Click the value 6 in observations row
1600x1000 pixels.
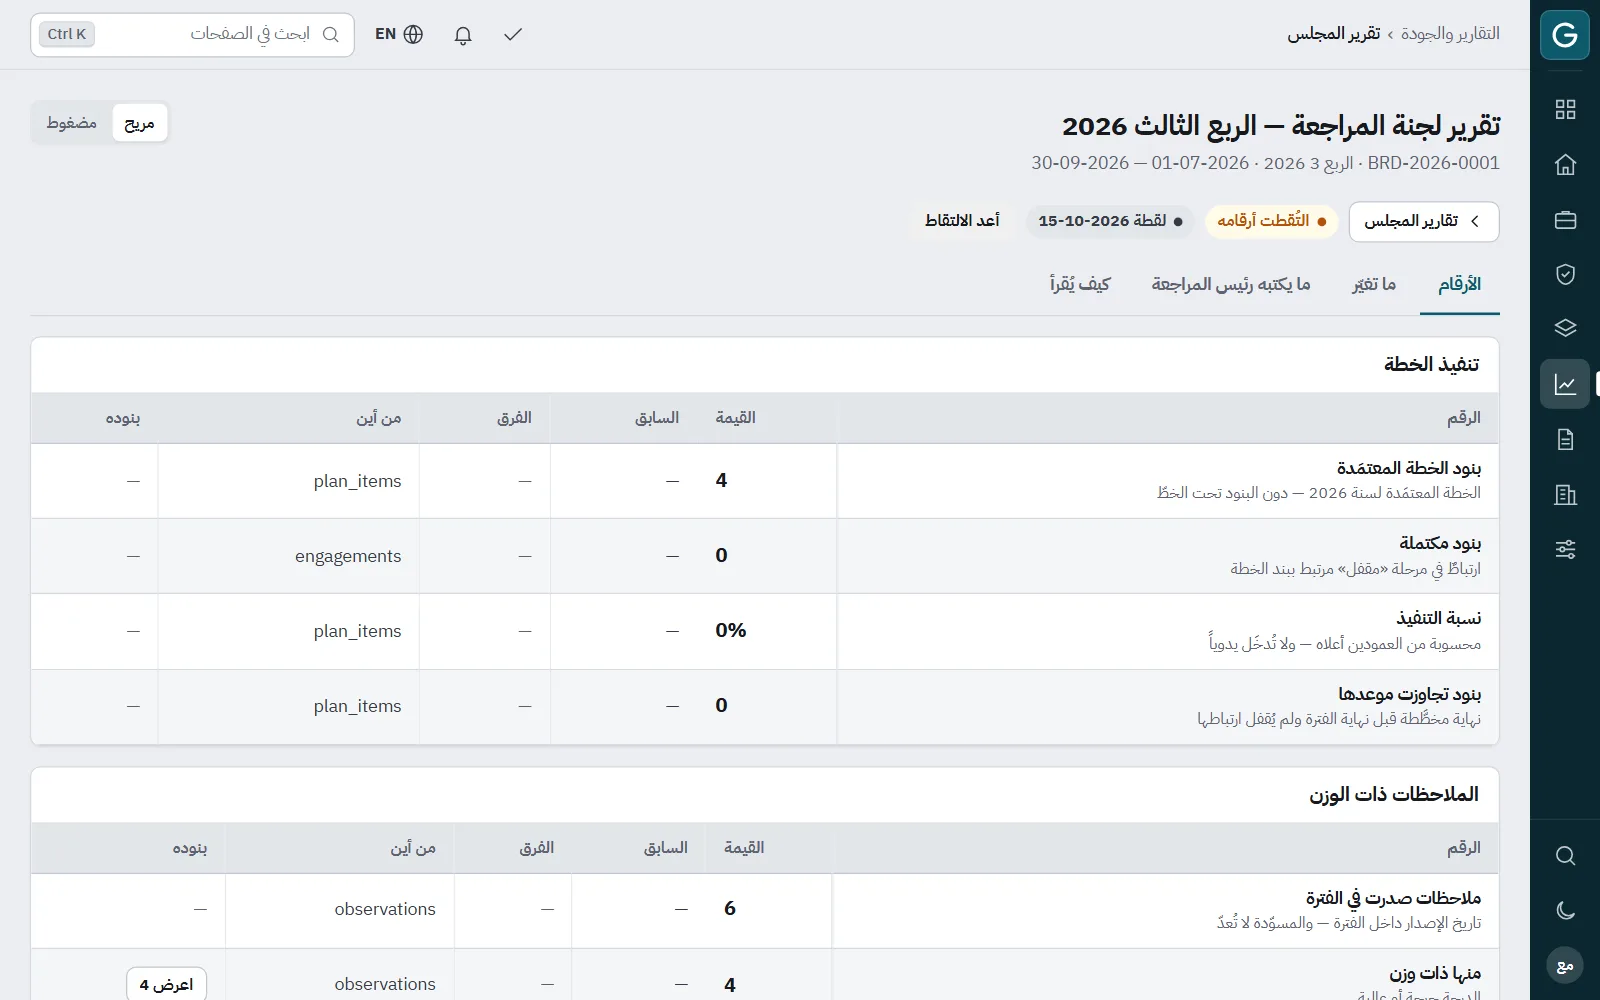click(730, 909)
